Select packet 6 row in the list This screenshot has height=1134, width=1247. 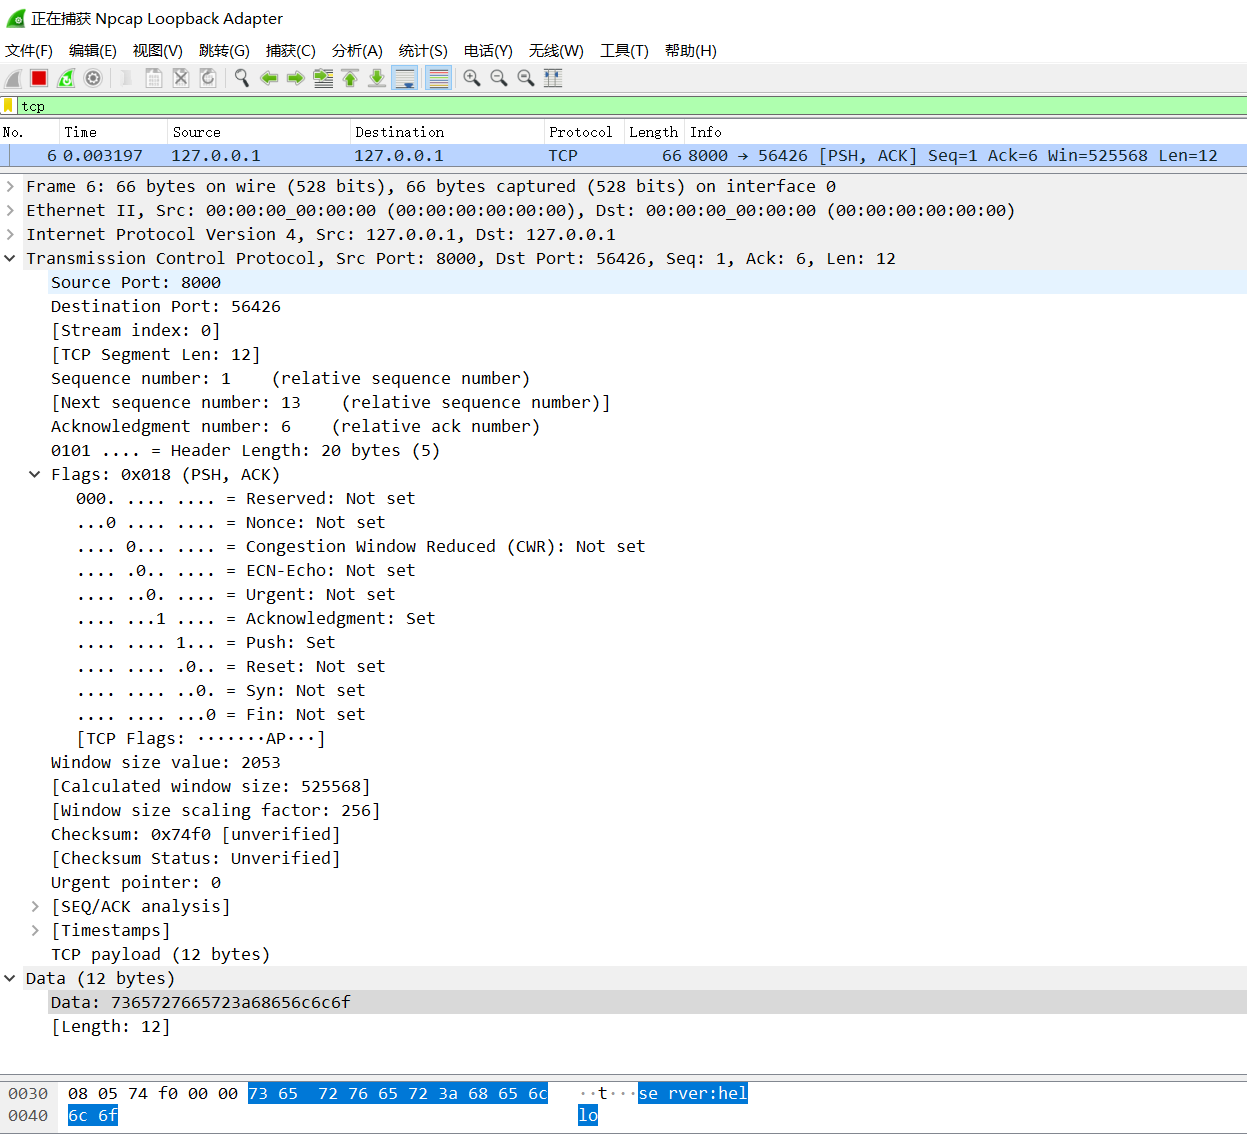click(x=600, y=155)
